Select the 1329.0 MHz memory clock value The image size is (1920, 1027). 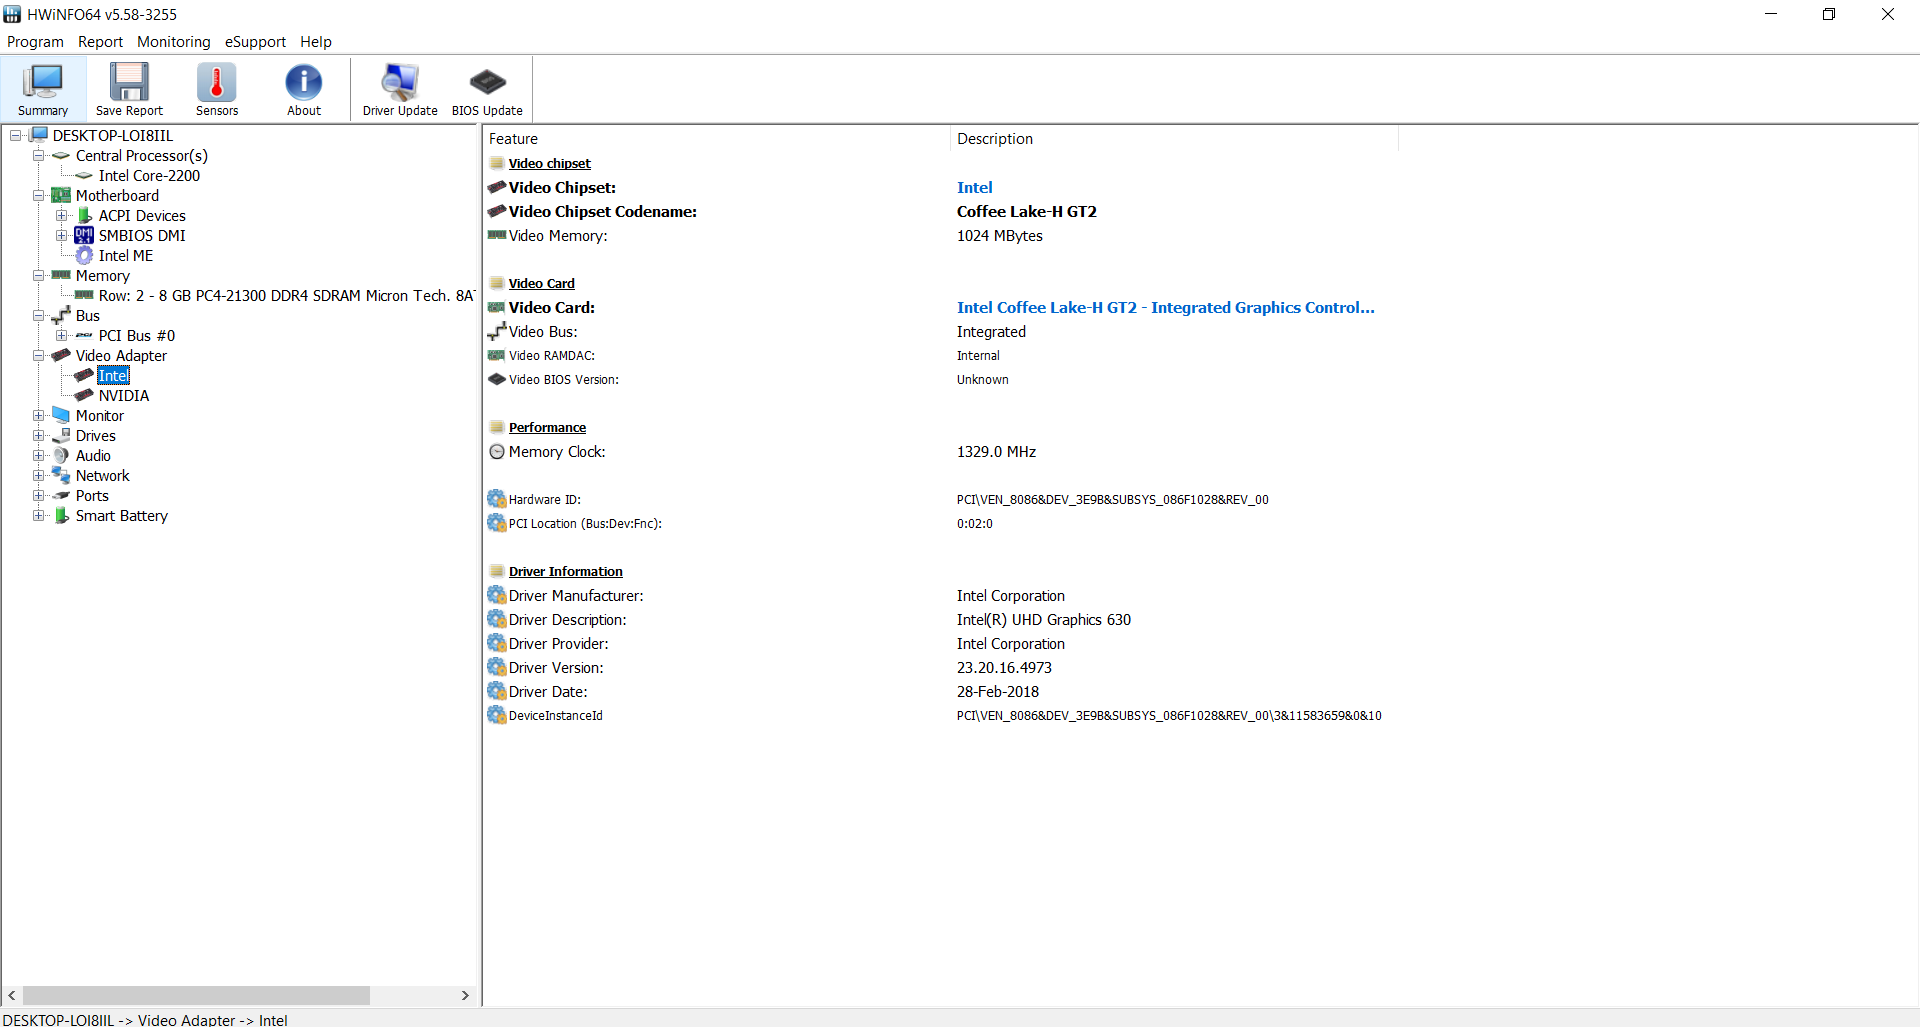click(996, 452)
